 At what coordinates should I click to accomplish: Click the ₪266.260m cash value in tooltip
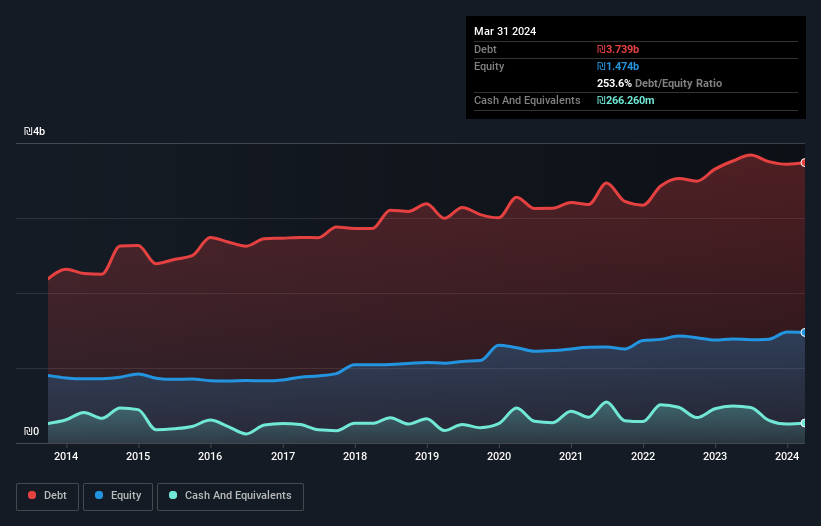tap(626, 100)
